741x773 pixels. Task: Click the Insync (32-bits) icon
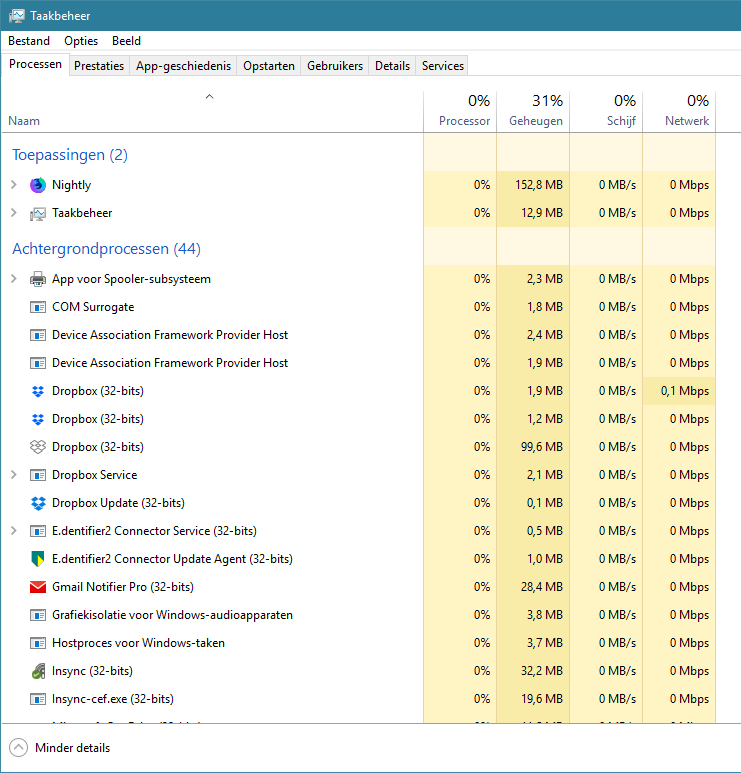(38, 671)
